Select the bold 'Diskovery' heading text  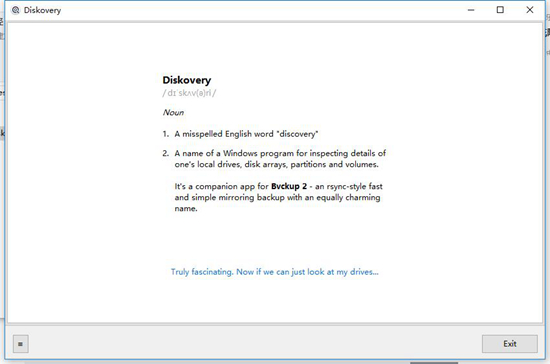[x=187, y=80]
